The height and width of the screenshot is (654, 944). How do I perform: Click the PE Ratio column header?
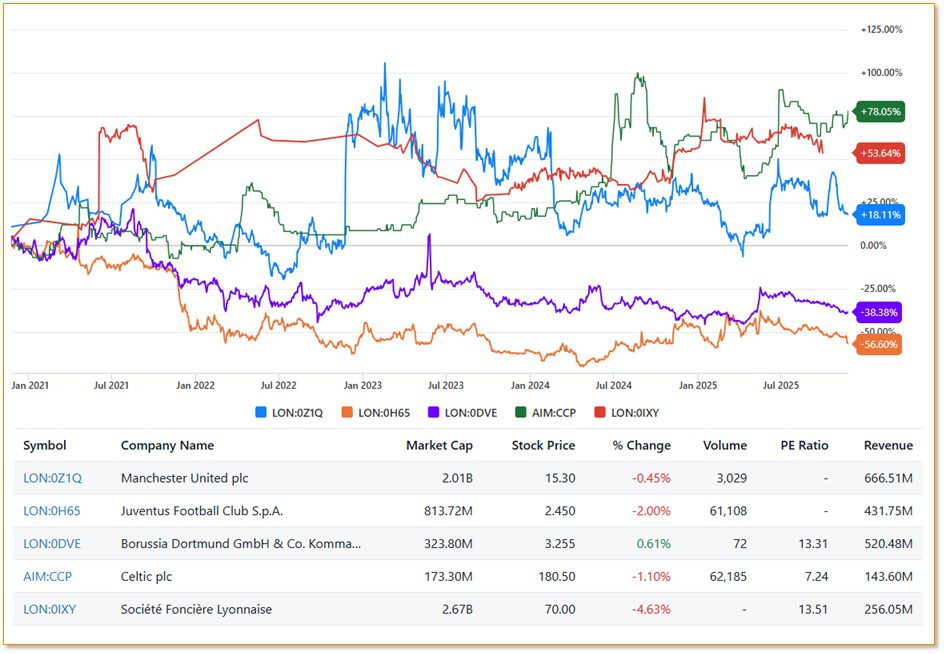tap(804, 445)
